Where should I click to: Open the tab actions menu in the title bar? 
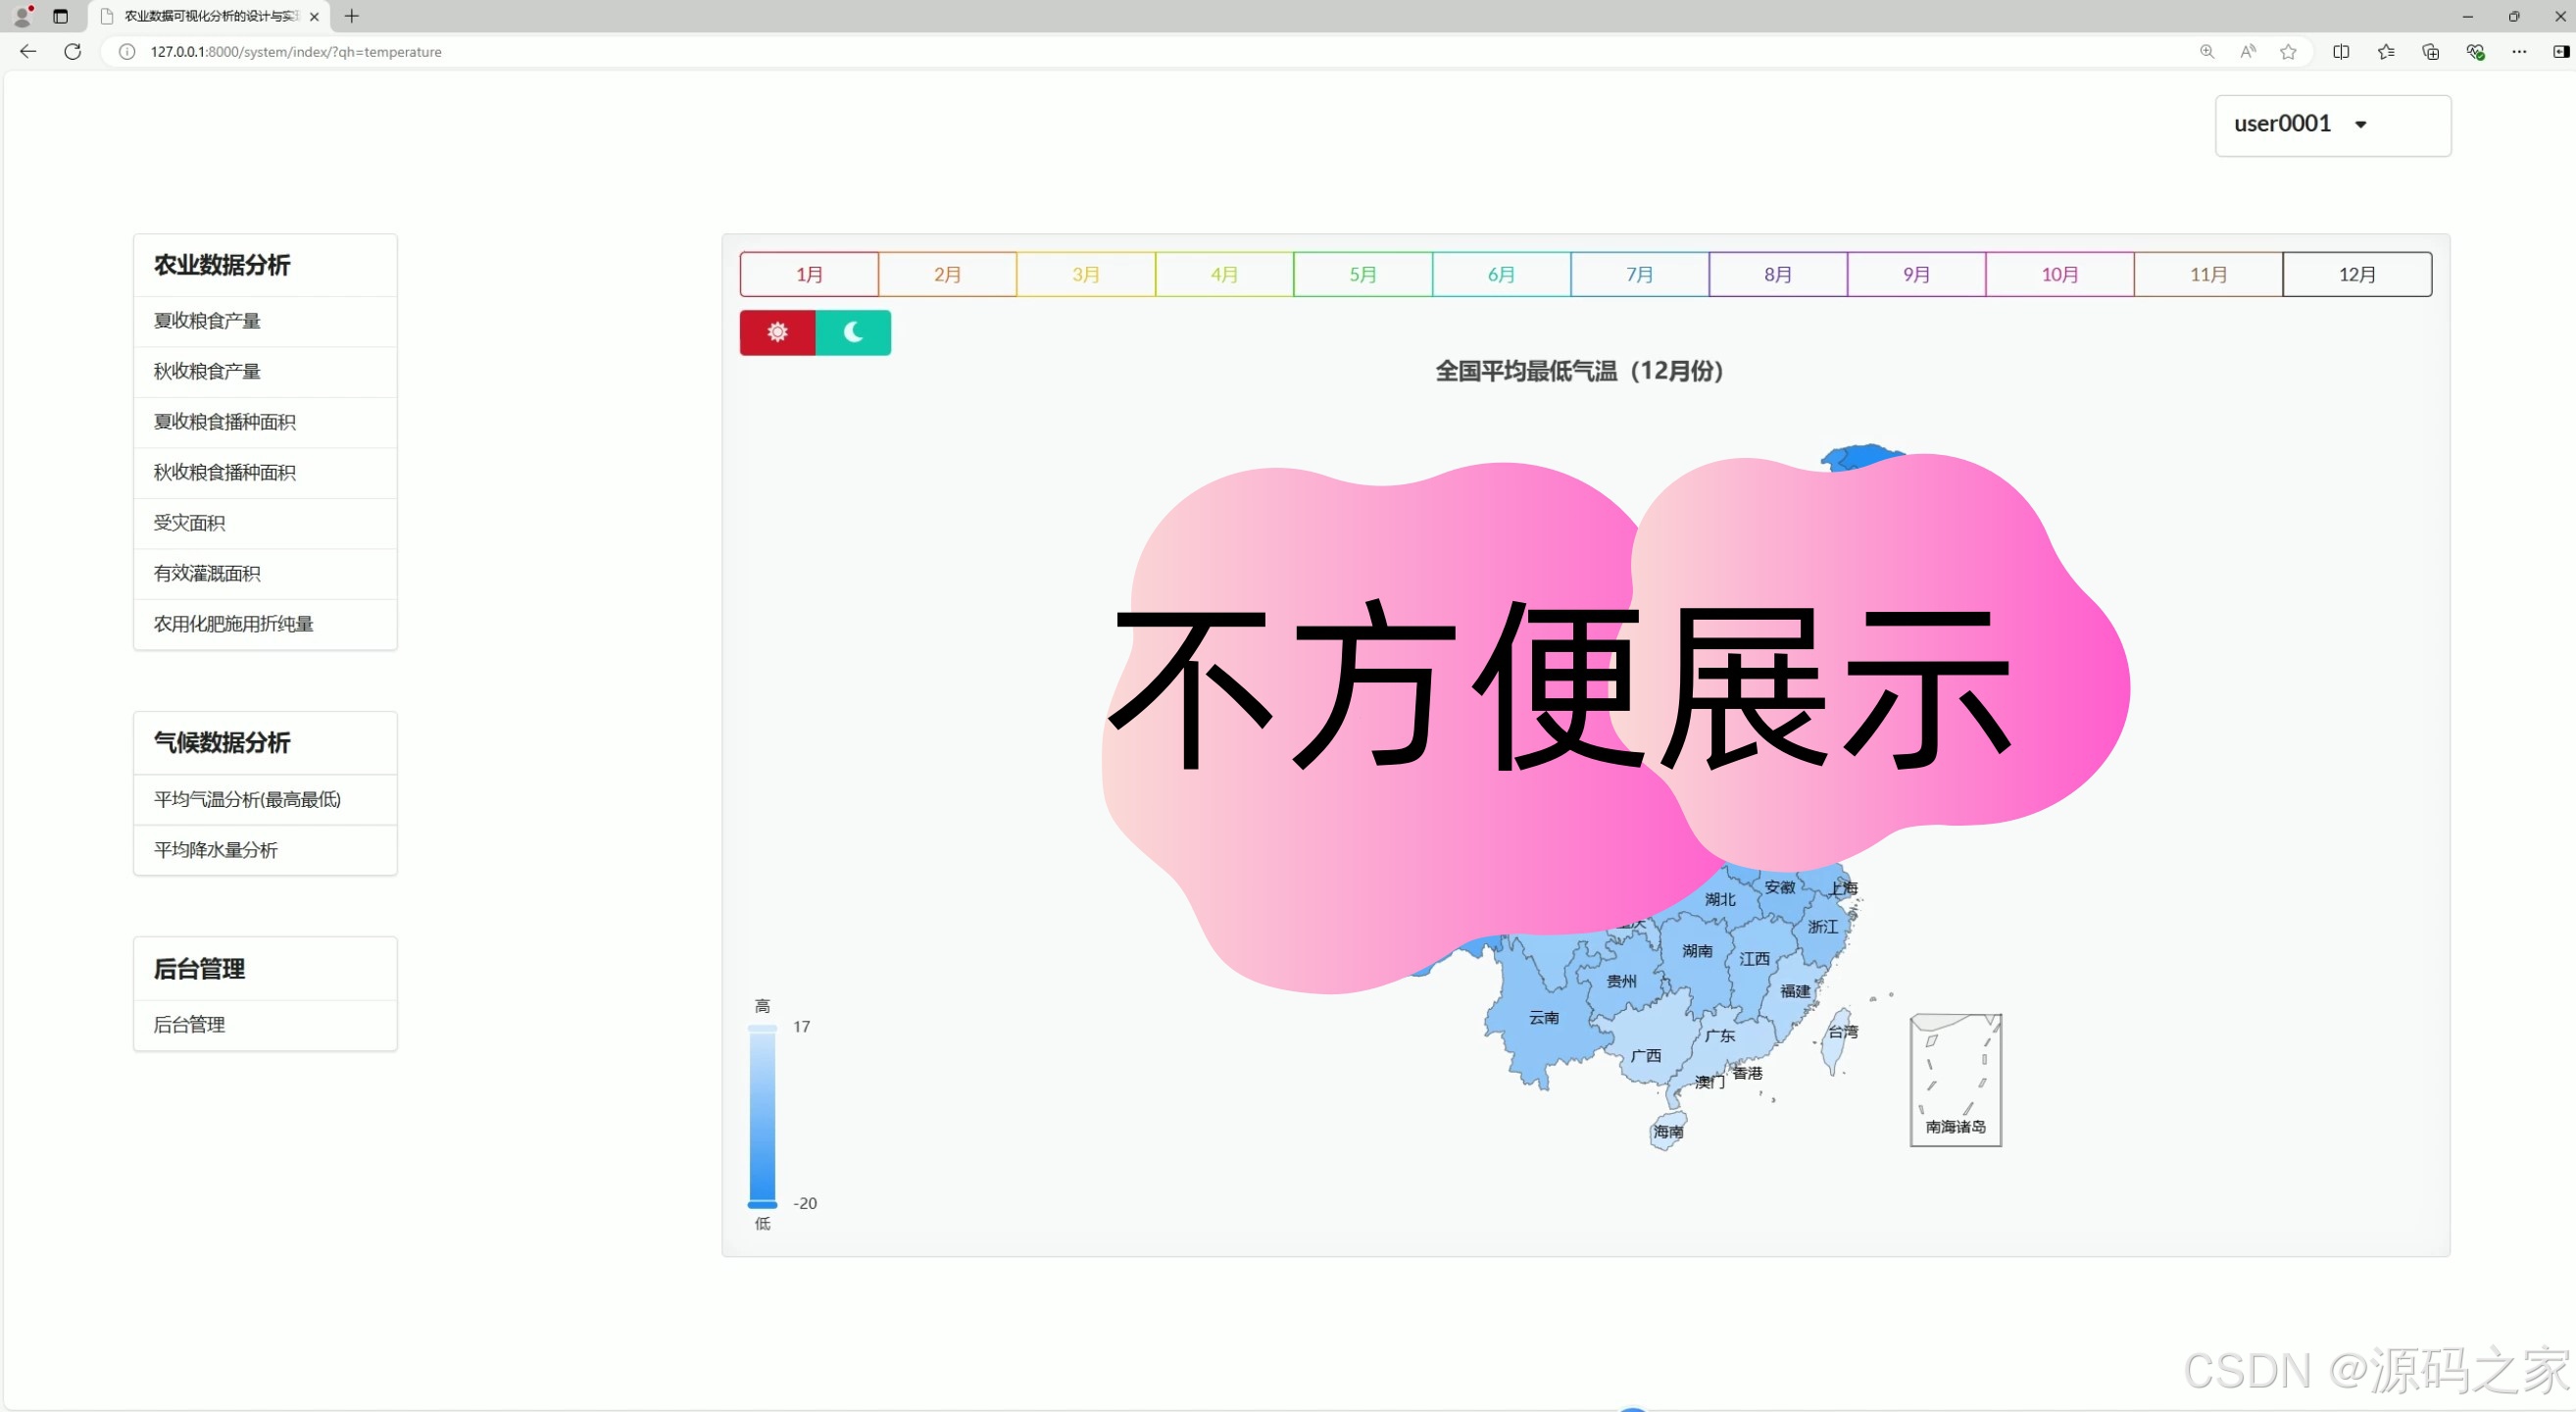coord(60,16)
